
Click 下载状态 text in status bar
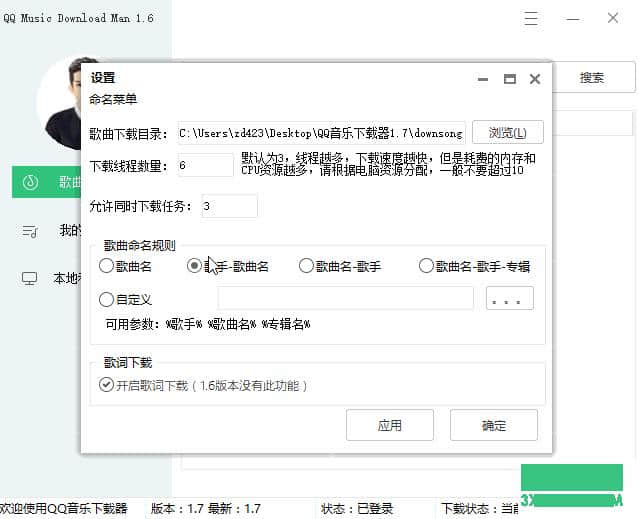click(x=479, y=508)
